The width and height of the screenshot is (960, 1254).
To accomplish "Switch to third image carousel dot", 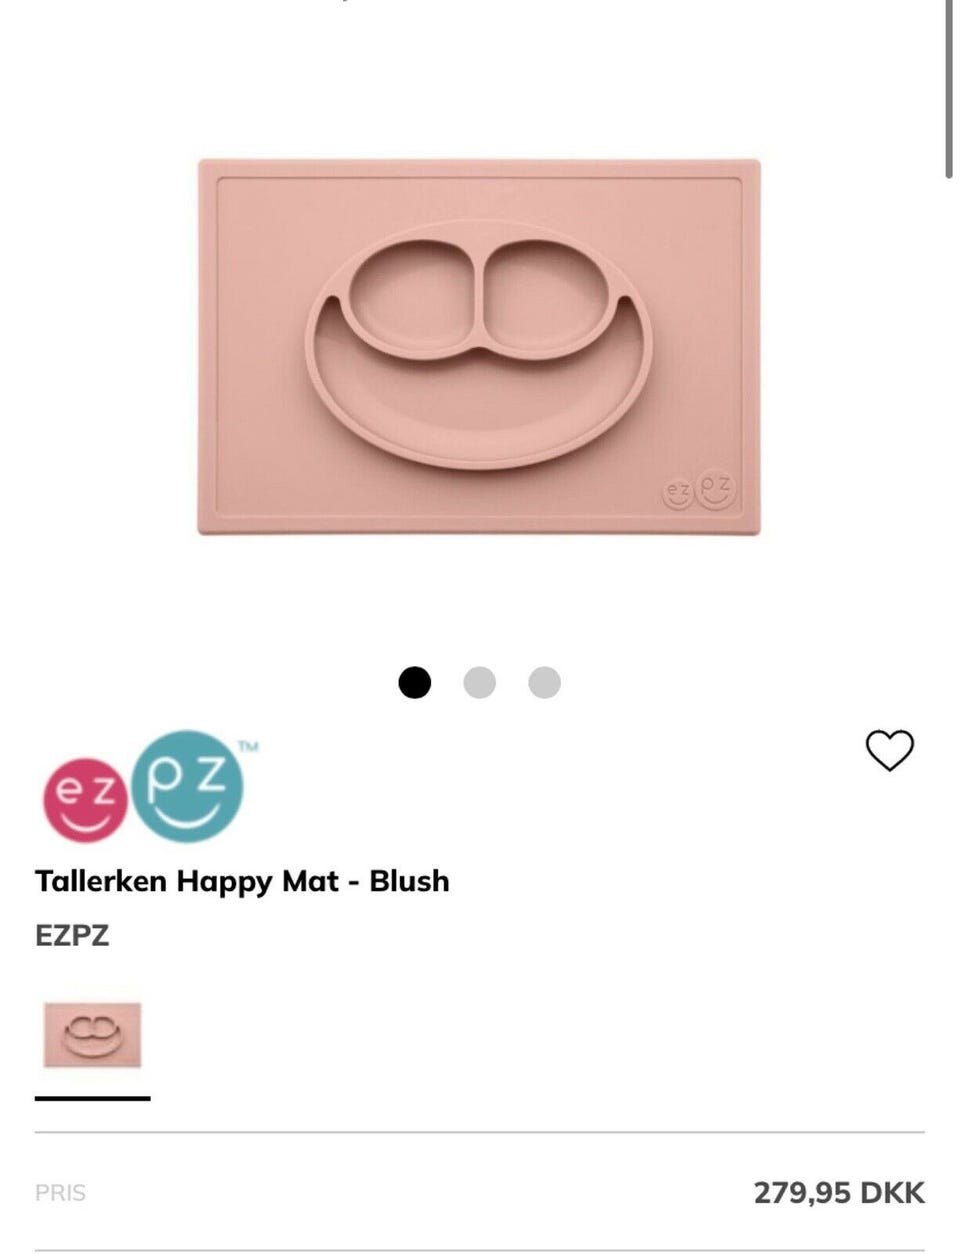I will pyautogui.click(x=544, y=682).
